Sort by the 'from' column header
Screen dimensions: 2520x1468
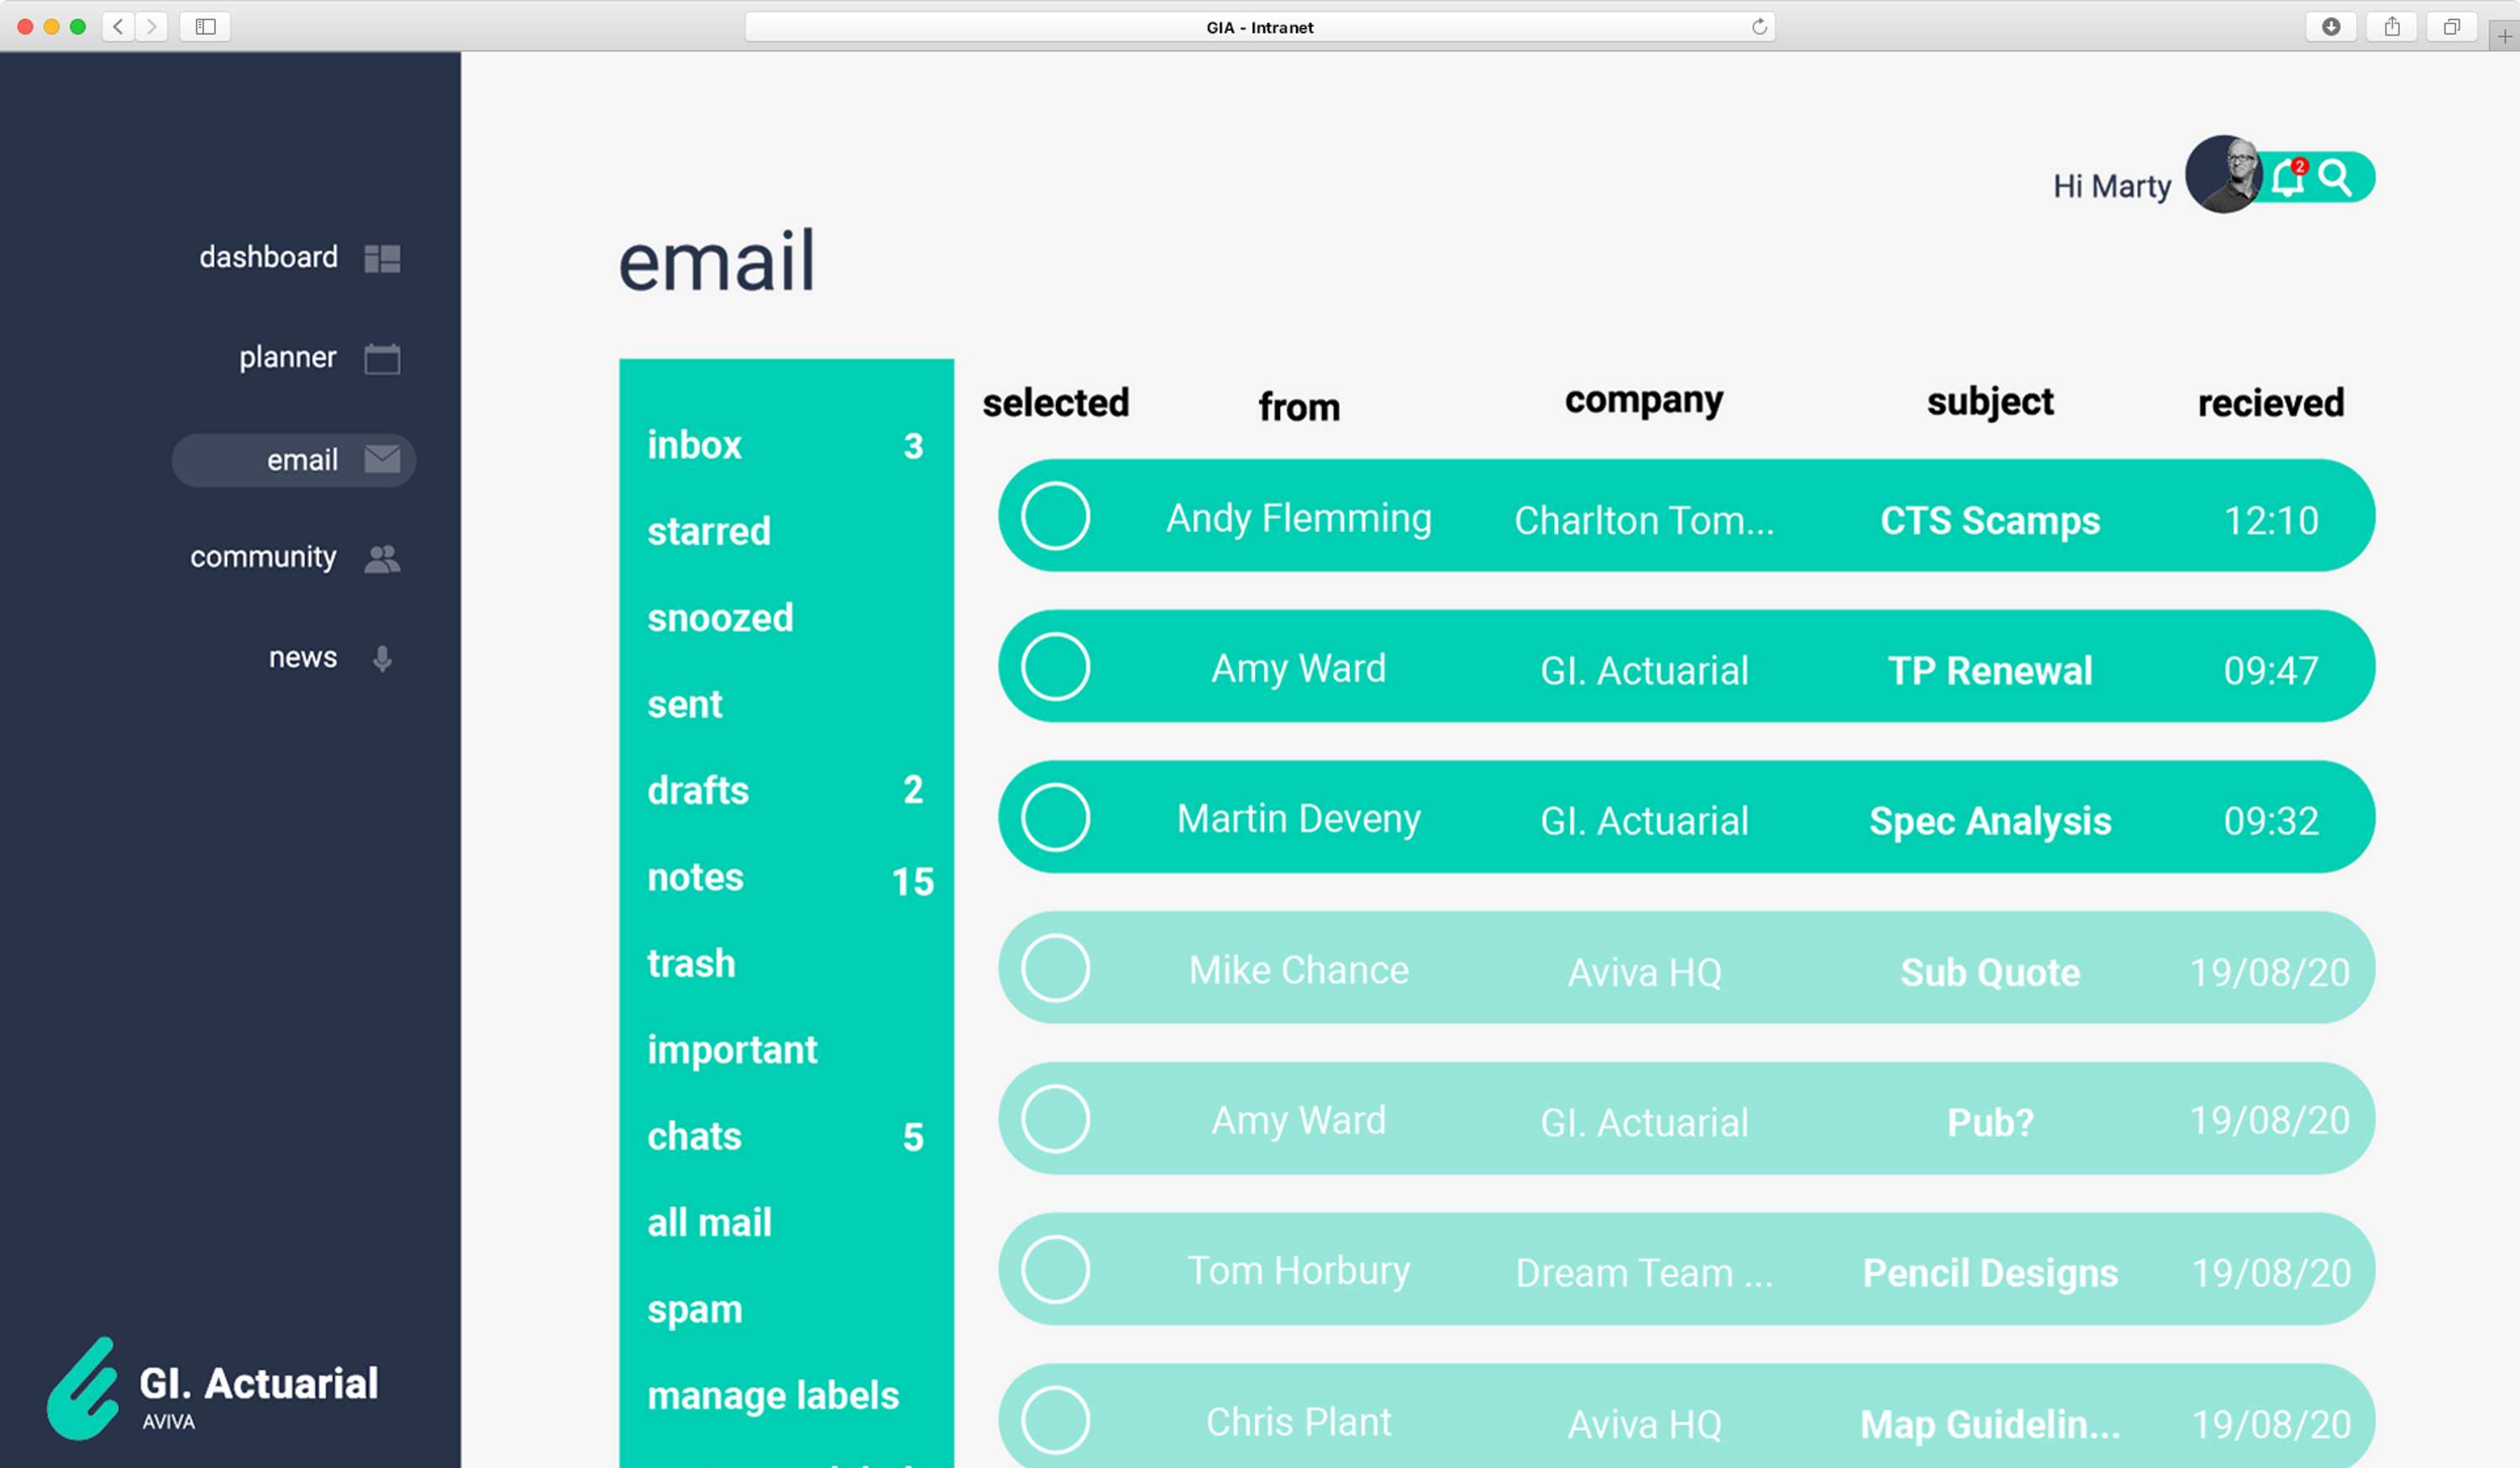(x=1299, y=407)
